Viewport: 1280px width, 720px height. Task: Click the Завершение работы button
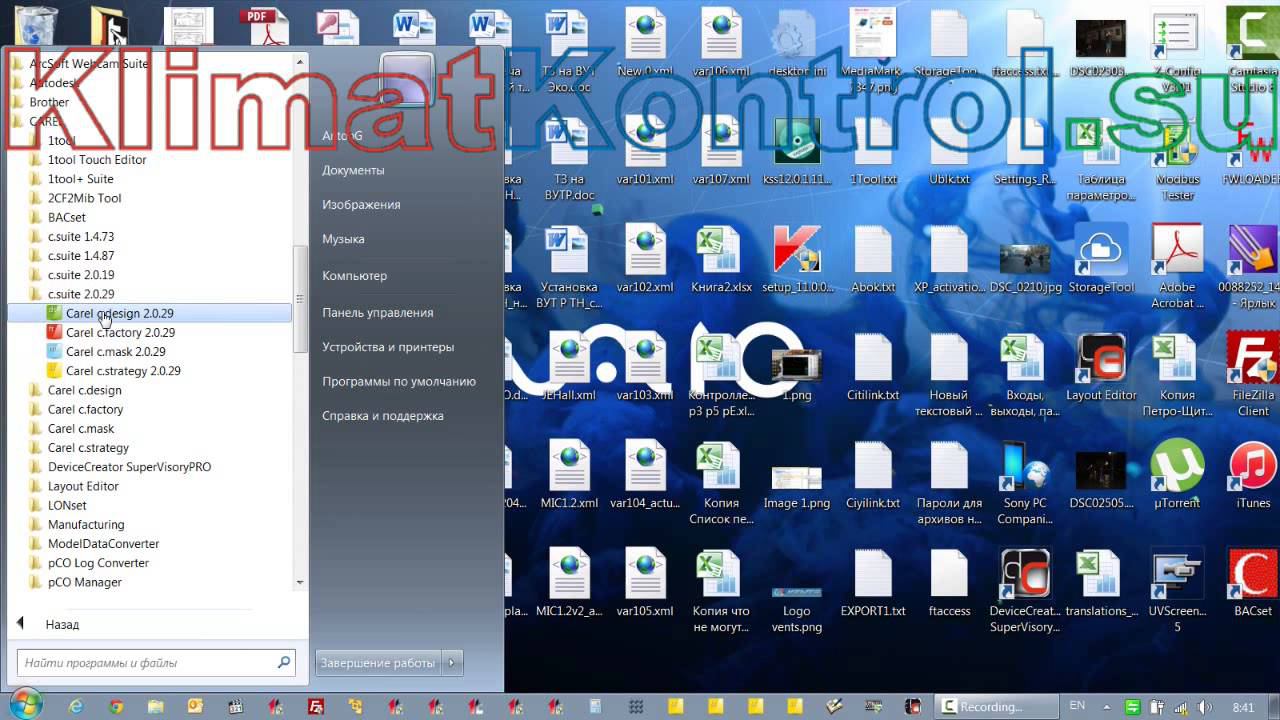378,663
